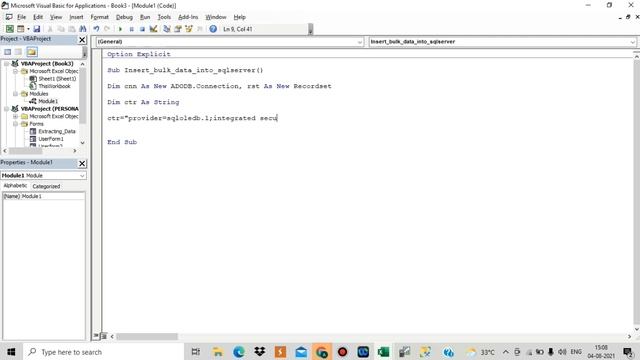Click Procedure View button at code pane bottom
This screenshot has width=640, height=360.
click(x=96, y=336)
